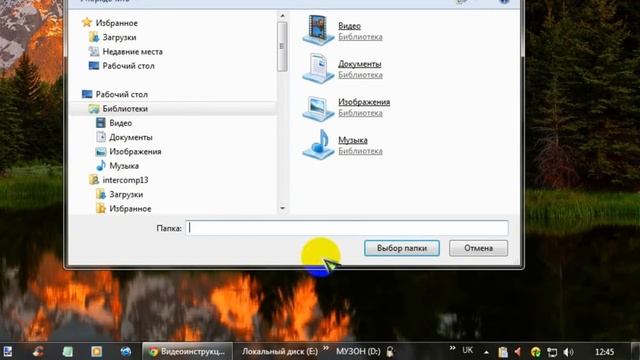640x360 pixels.
Task: Click the music note icon beside Музыка in tree
Action: [x=100, y=165]
